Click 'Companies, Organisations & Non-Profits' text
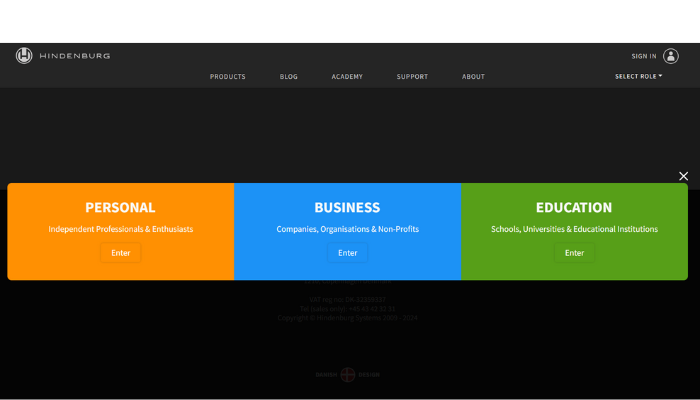 pyautogui.click(x=347, y=229)
